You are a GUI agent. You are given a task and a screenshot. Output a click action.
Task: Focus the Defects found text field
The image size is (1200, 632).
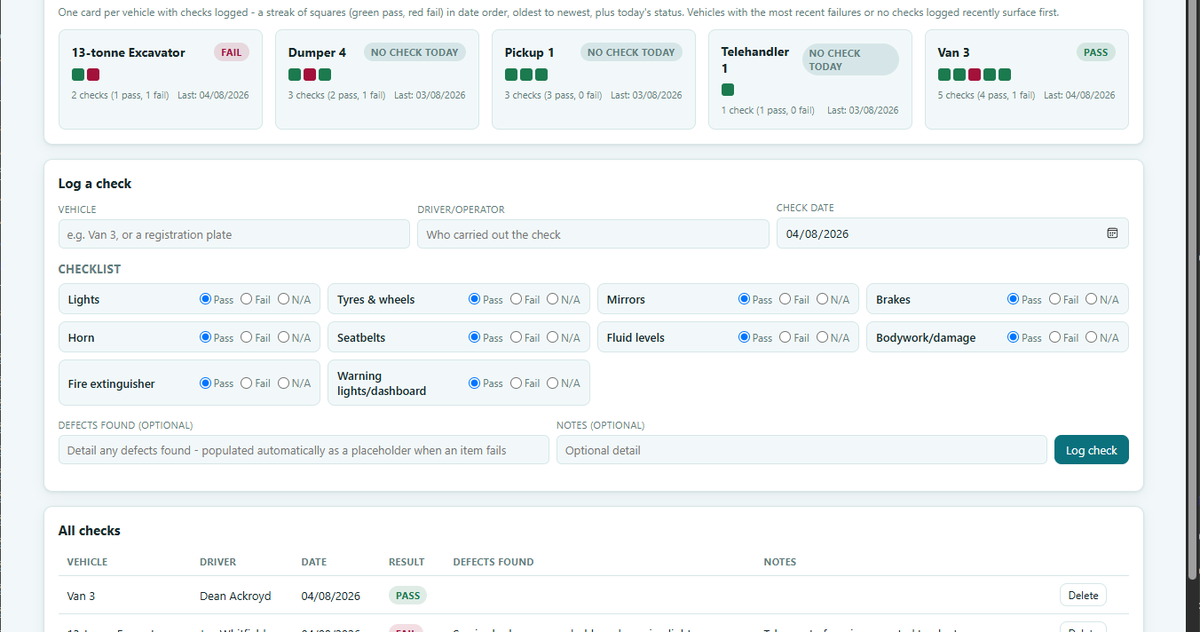coord(304,450)
